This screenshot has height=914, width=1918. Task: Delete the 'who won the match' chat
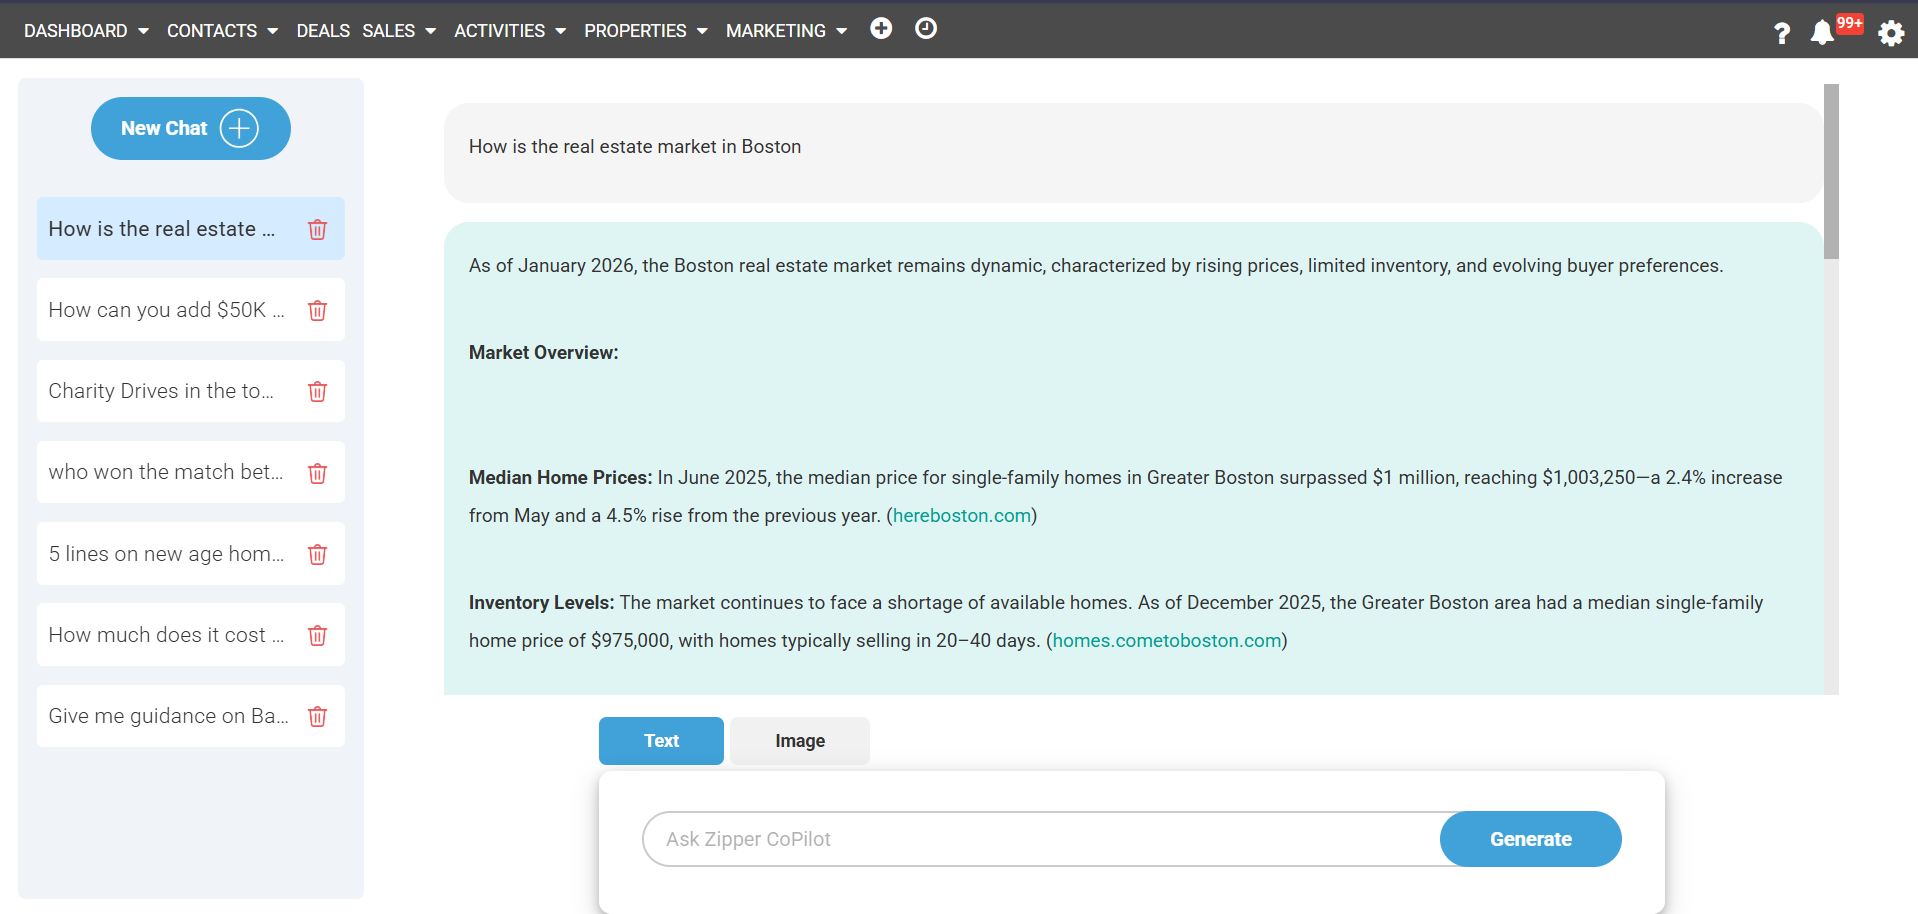[x=317, y=473]
